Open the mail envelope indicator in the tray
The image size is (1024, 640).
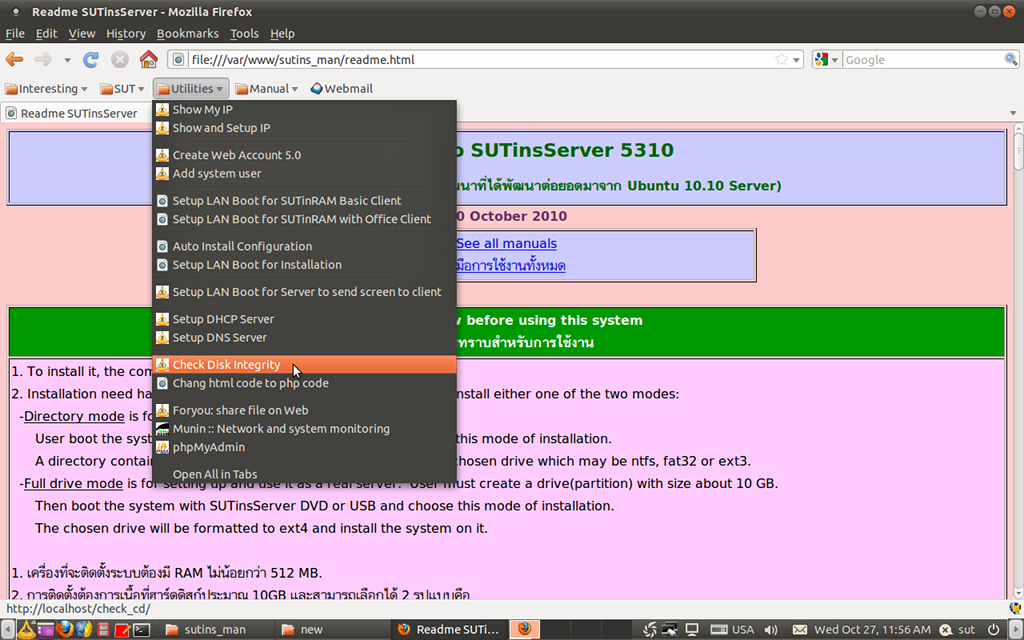[799, 630]
